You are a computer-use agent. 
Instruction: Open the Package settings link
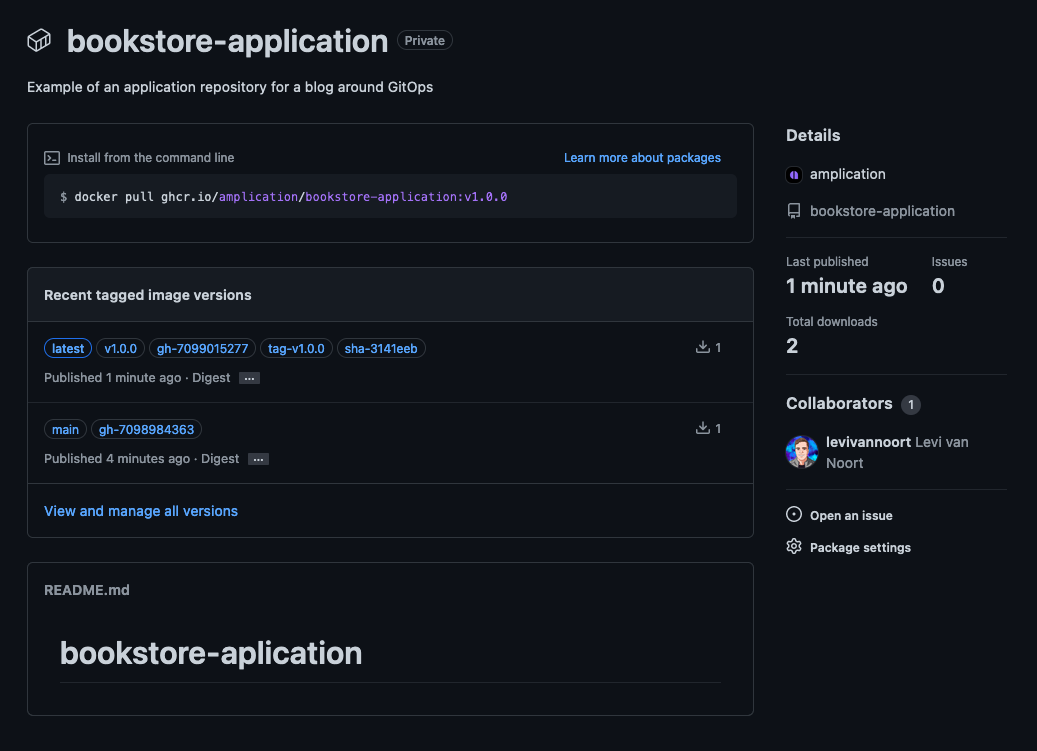860,547
